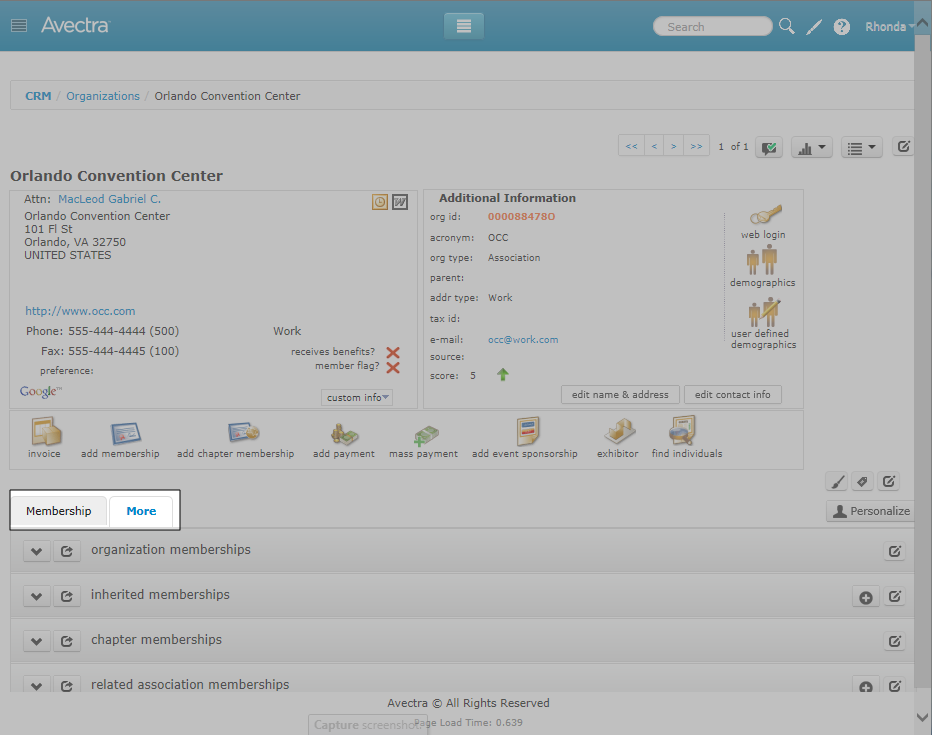This screenshot has width=932, height=735.
Task: Select the More tab
Action: pos(141,511)
